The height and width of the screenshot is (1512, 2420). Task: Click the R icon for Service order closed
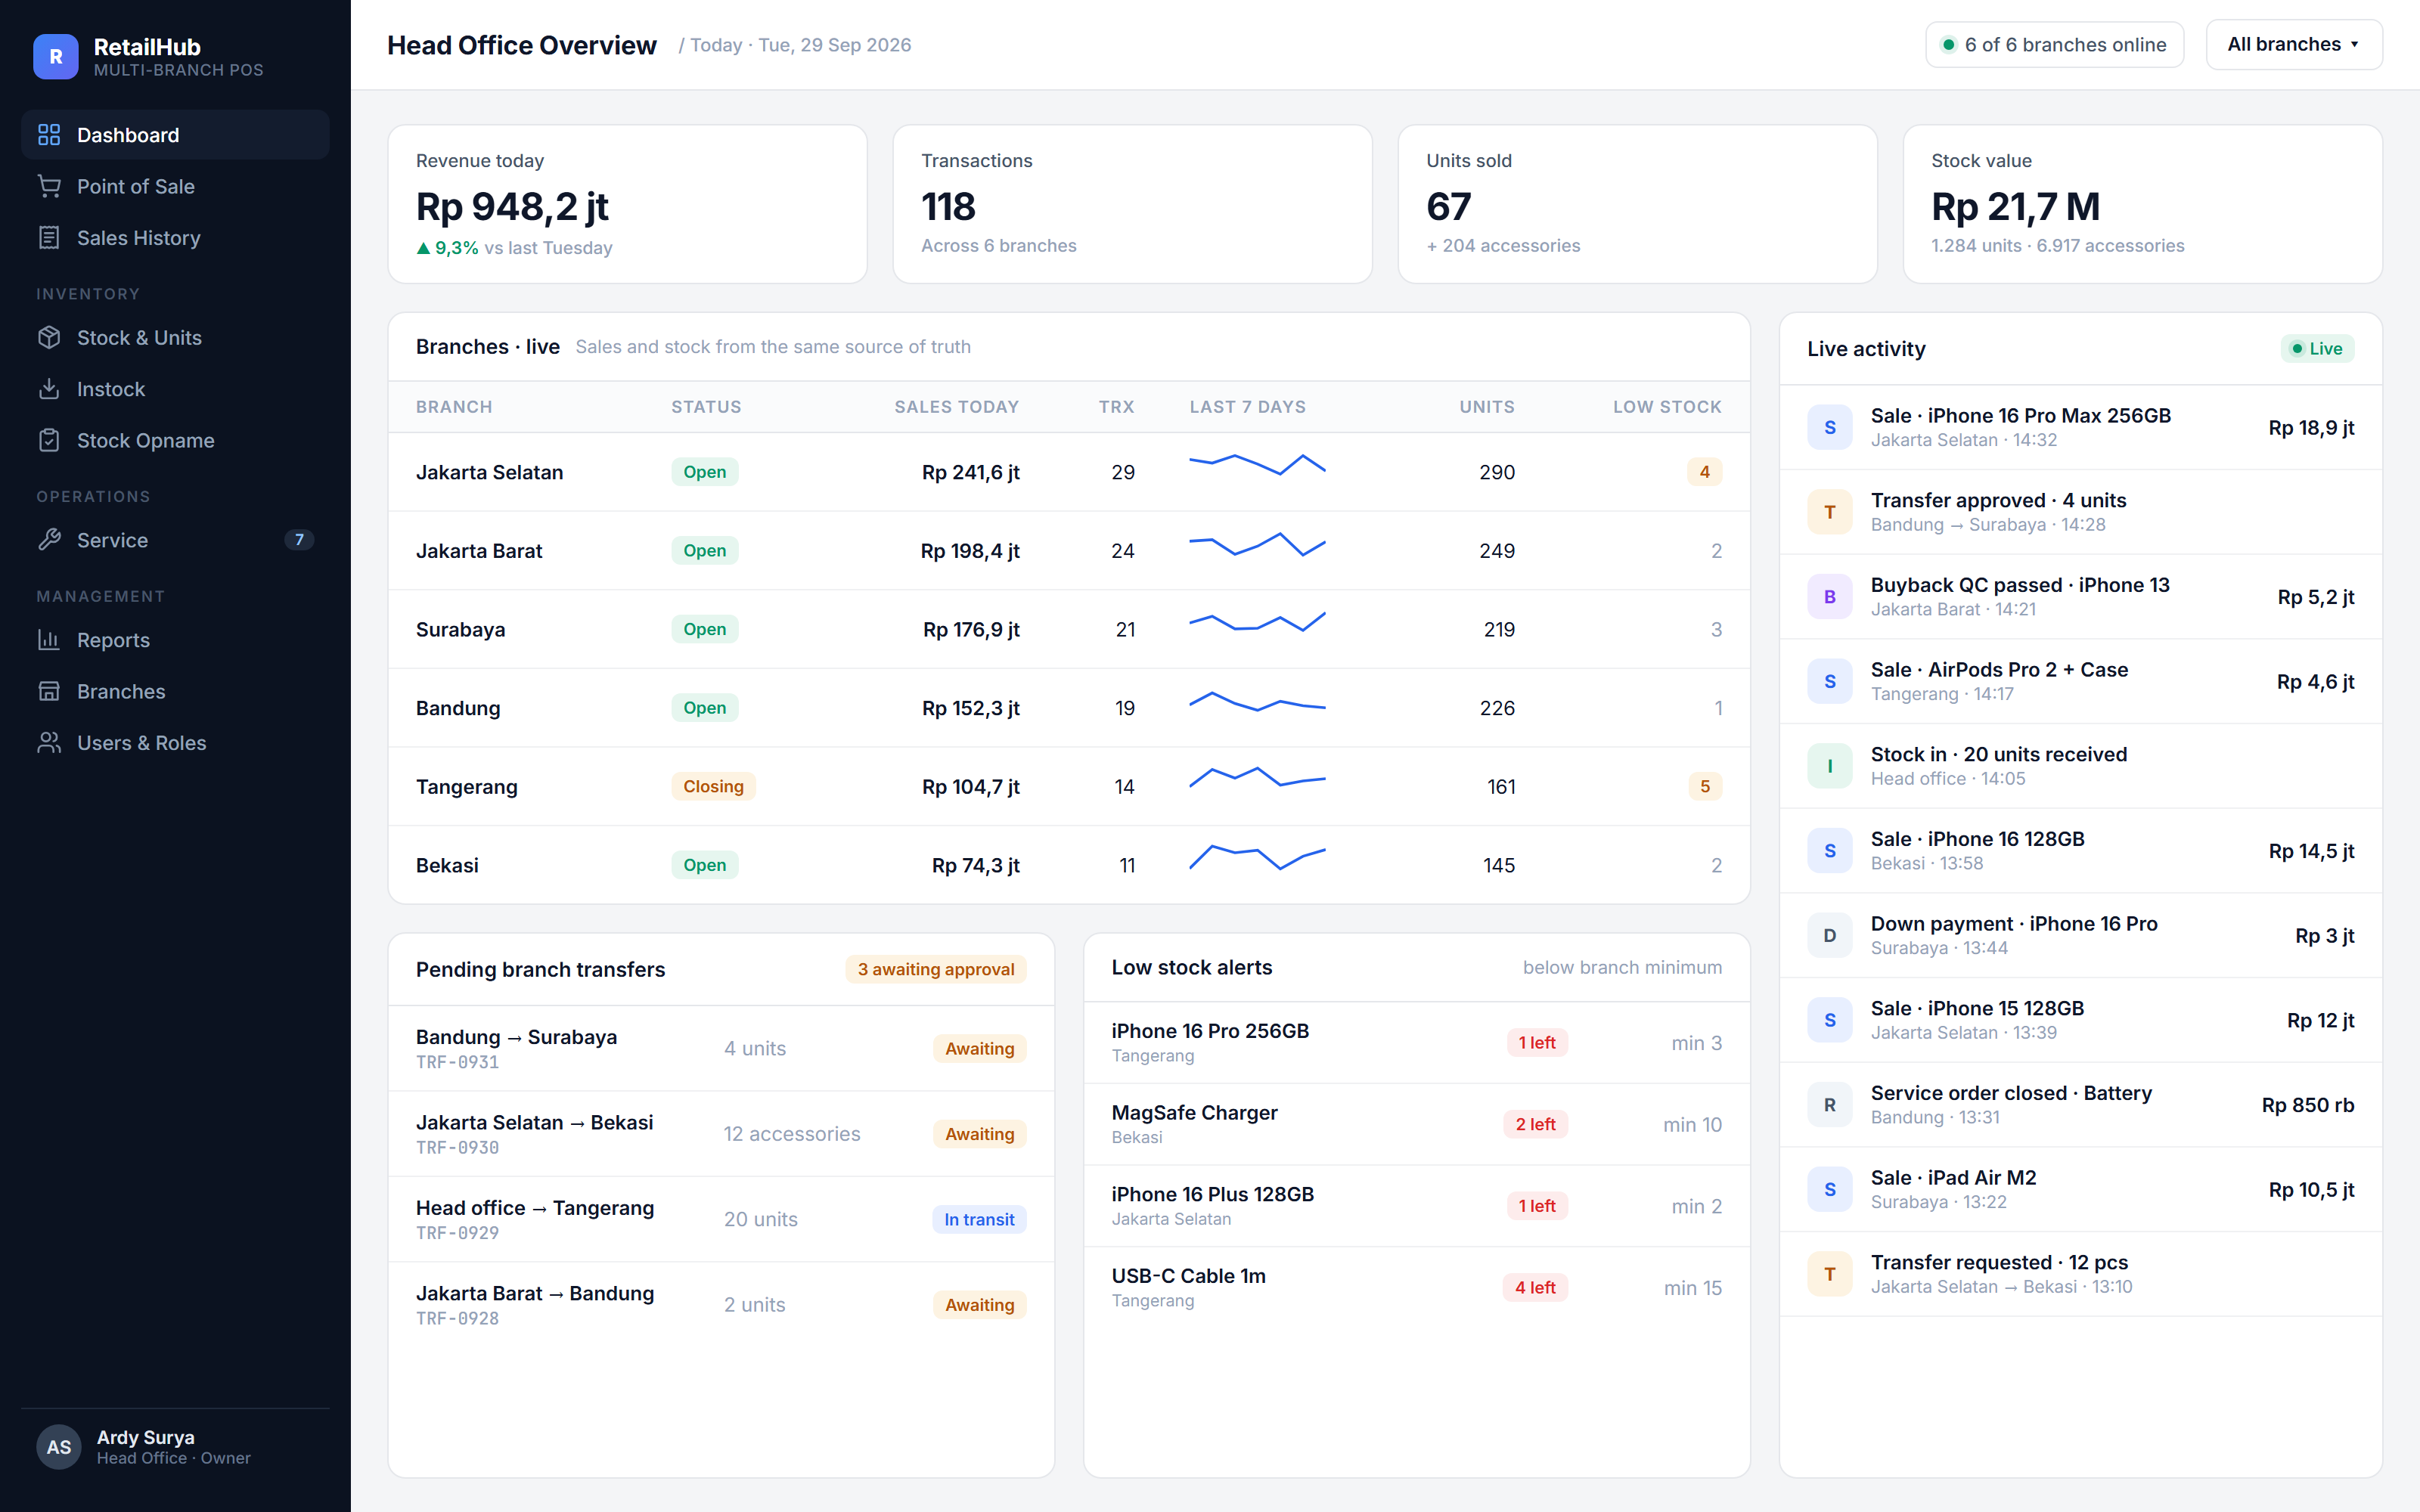1830,1105
